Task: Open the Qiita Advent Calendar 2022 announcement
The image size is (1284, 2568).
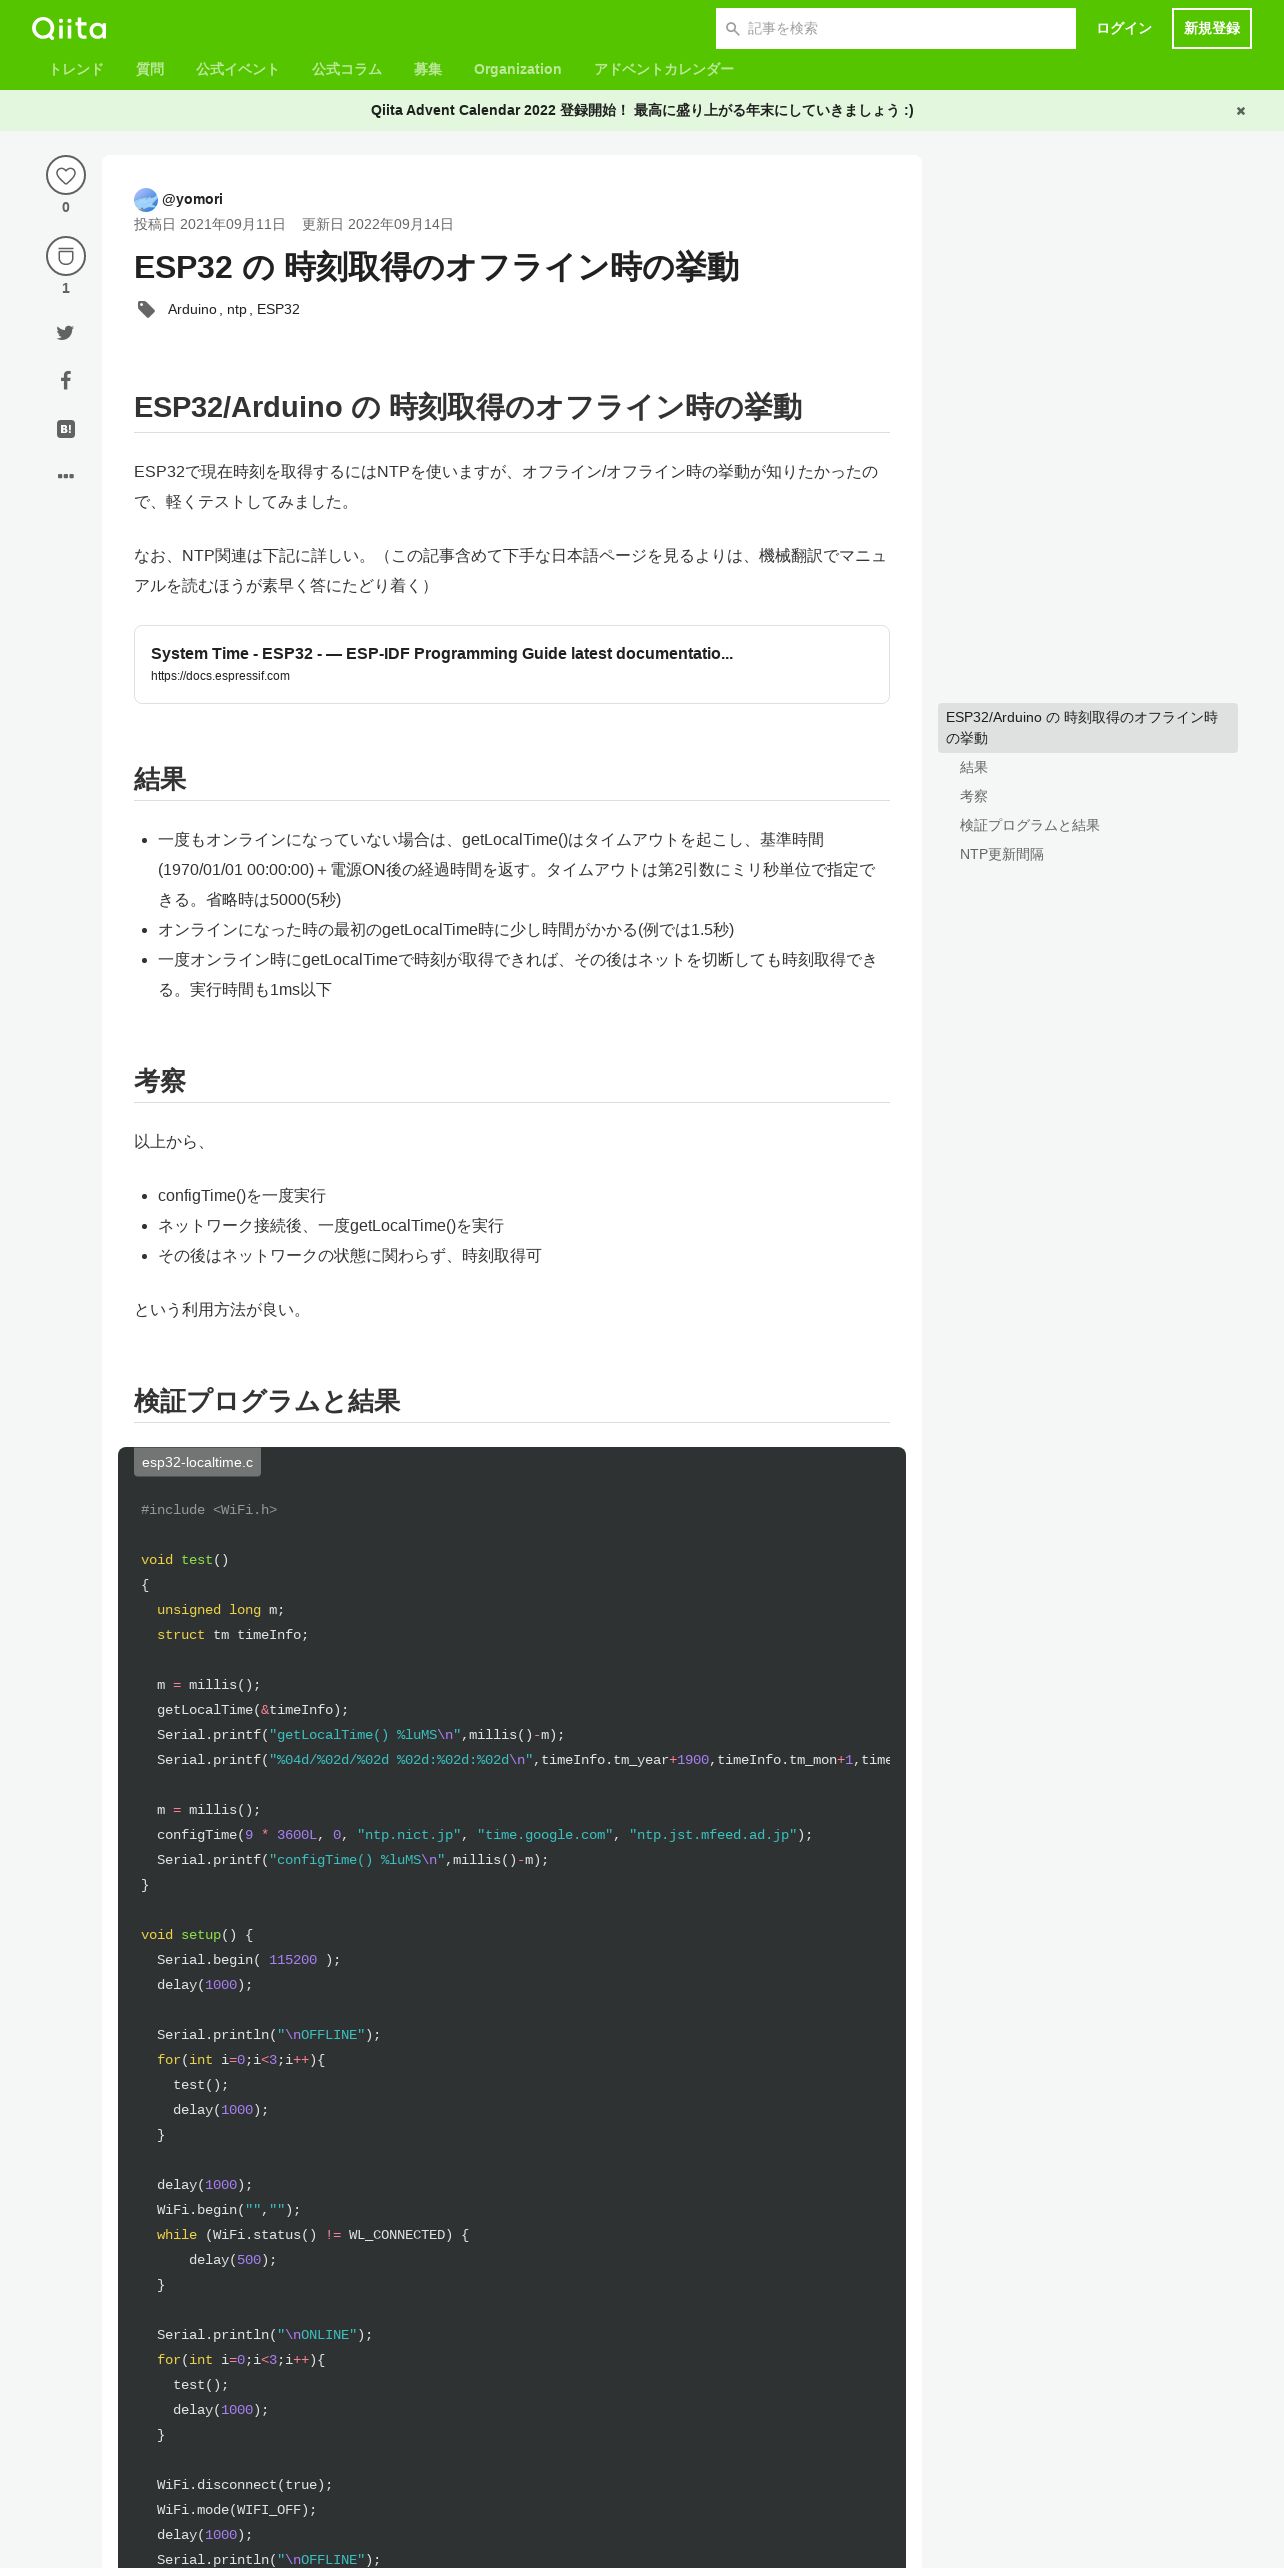Action: (x=642, y=110)
